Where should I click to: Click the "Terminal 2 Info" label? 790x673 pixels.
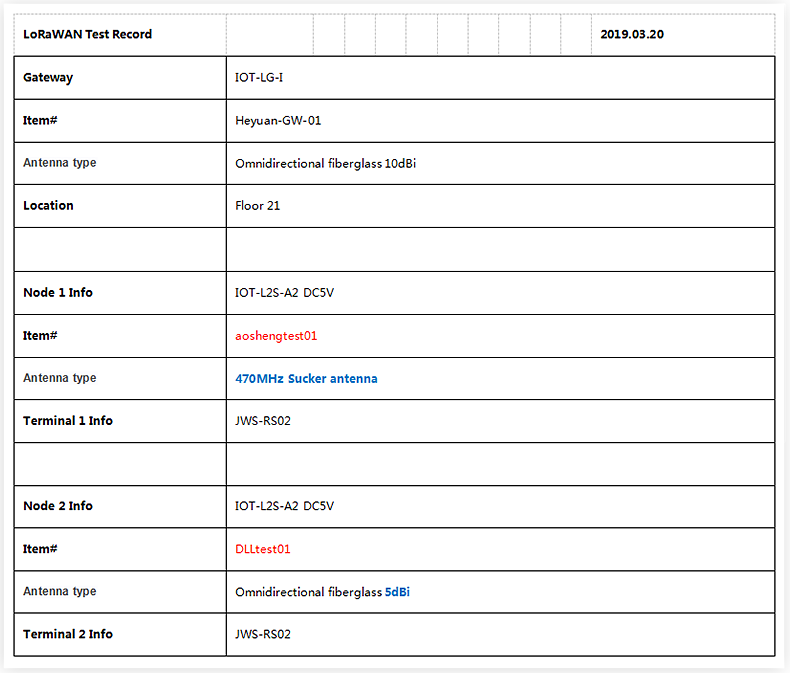68,634
